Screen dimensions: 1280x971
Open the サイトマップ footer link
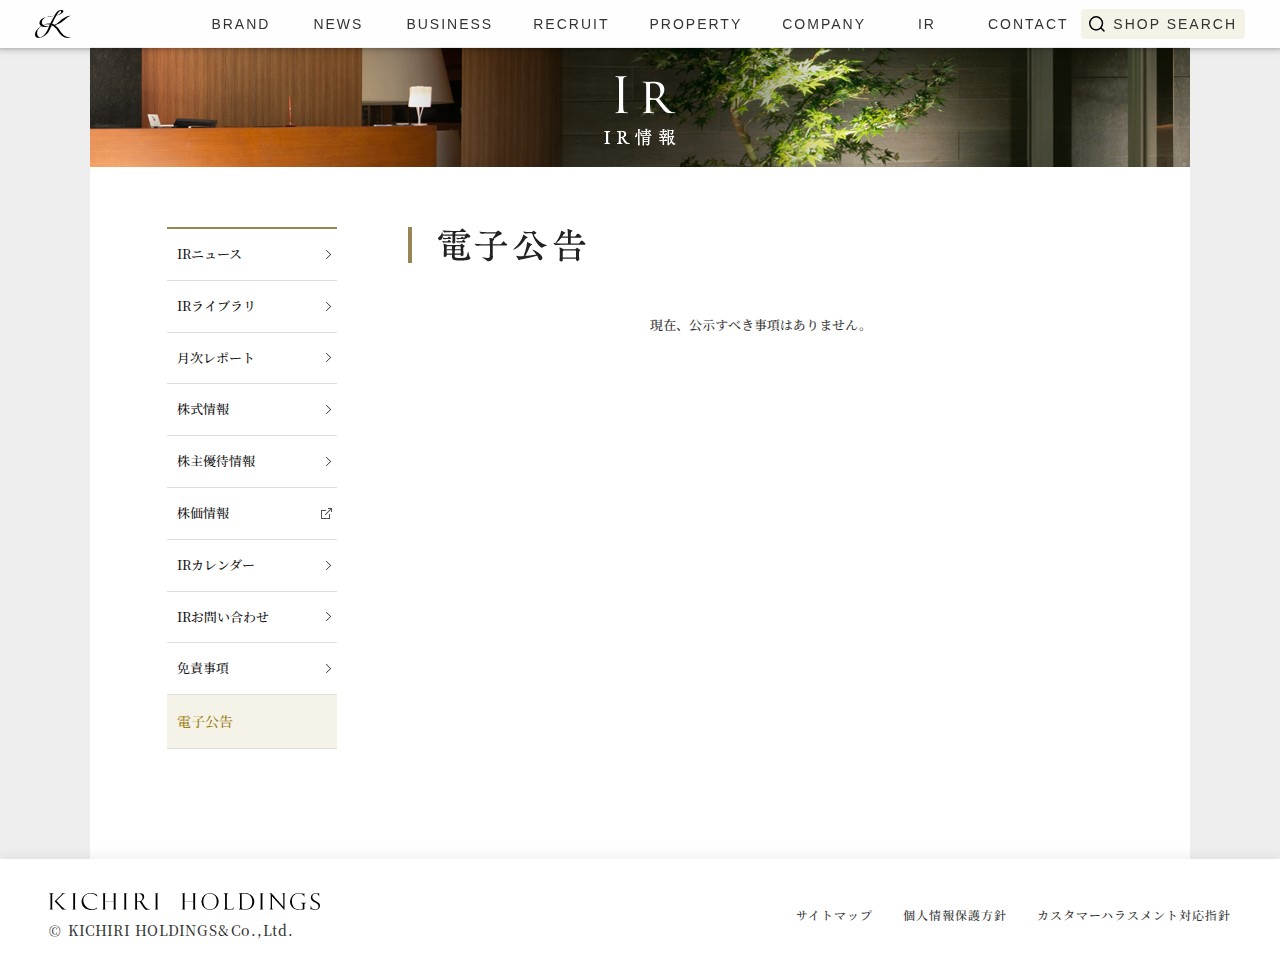[834, 916]
